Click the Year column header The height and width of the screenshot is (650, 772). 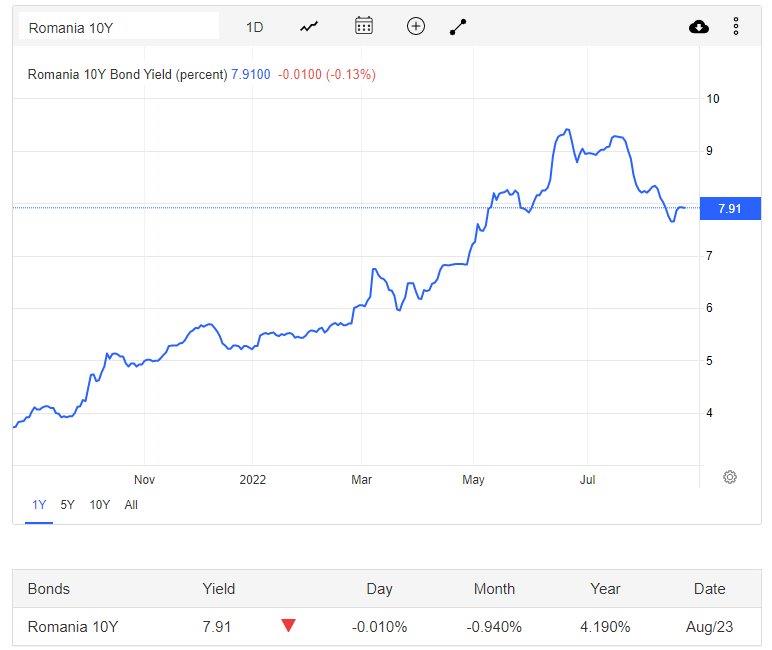(x=605, y=589)
